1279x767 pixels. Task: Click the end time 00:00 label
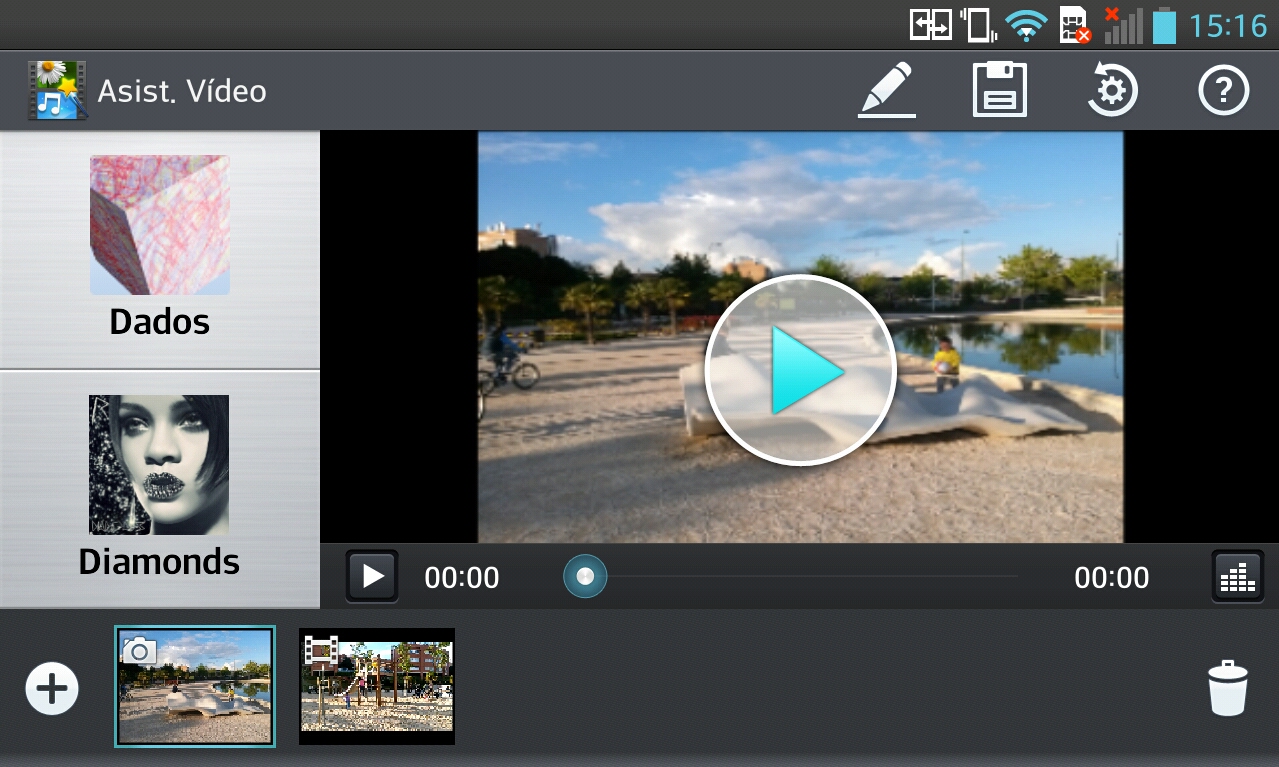click(1111, 577)
